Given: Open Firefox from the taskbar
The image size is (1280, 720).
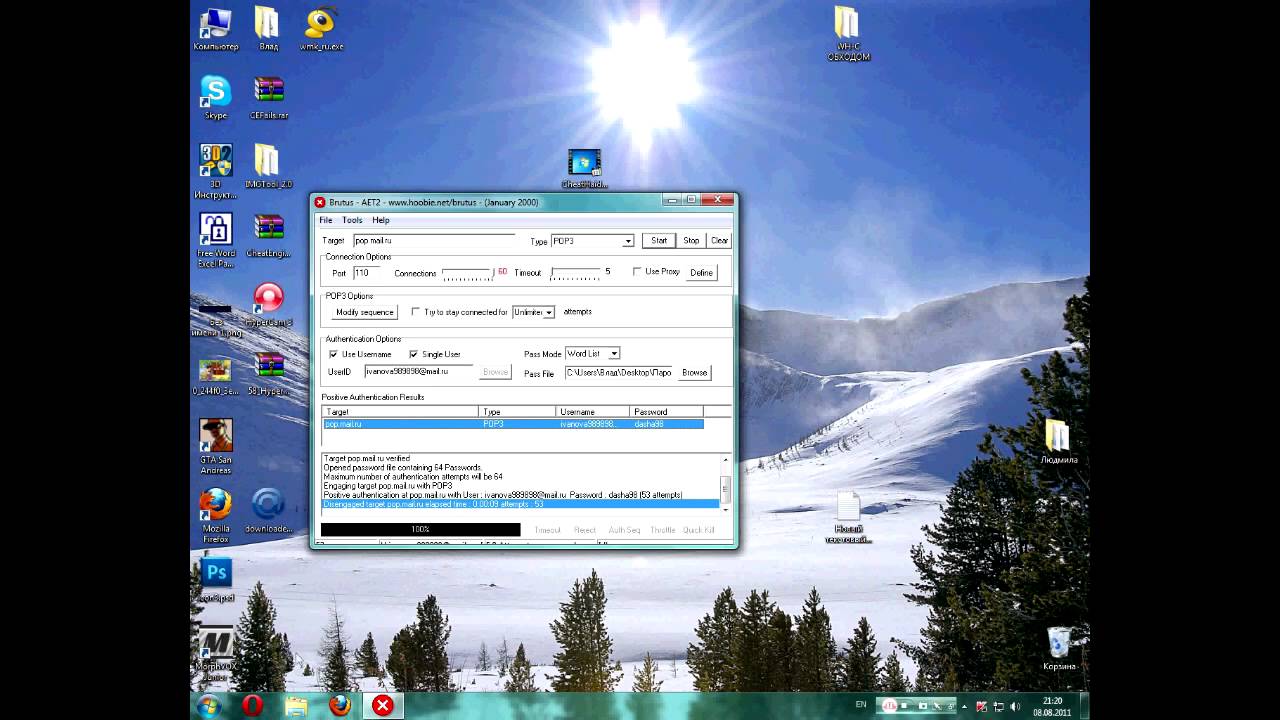Looking at the screenshot, I should click(340, 706).
